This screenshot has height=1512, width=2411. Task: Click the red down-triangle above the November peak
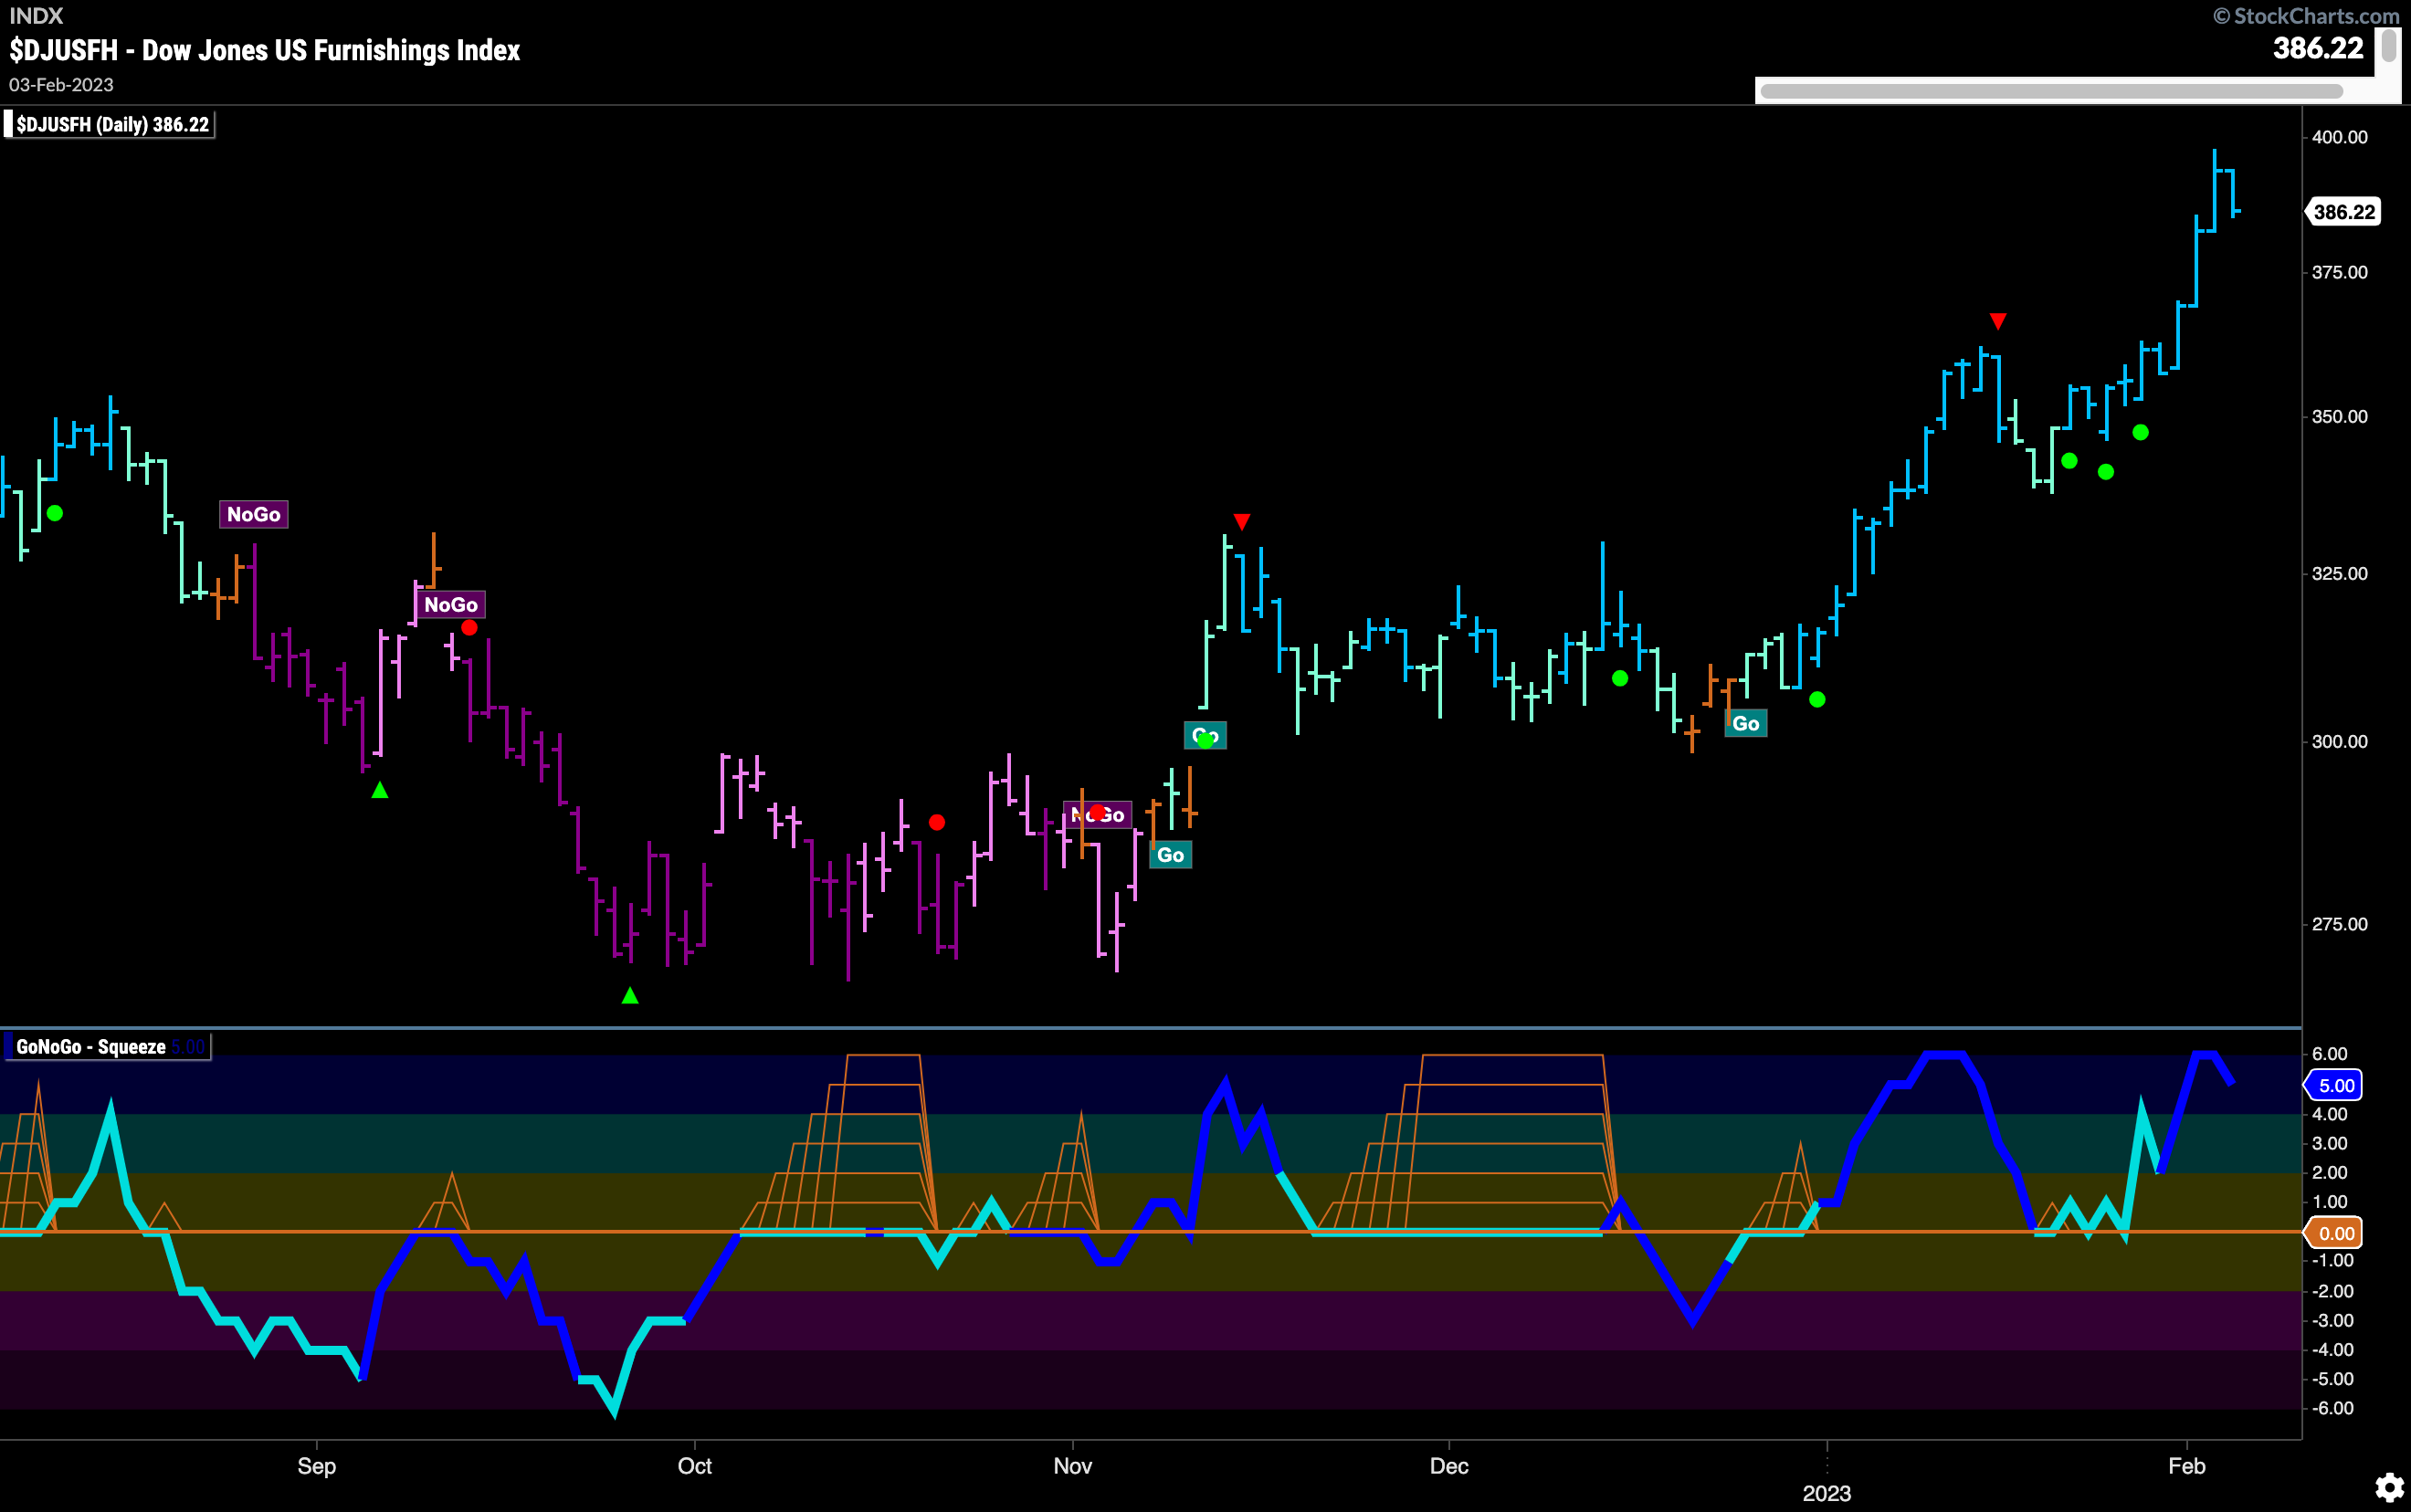coord(1241,522)
